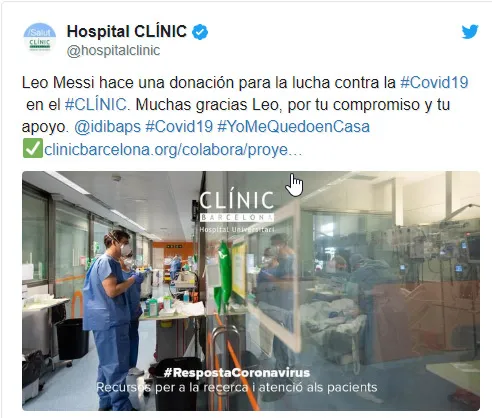
Task: Follow the clinicbarcelona.org/colabora link
Action: tap(173, 150)
